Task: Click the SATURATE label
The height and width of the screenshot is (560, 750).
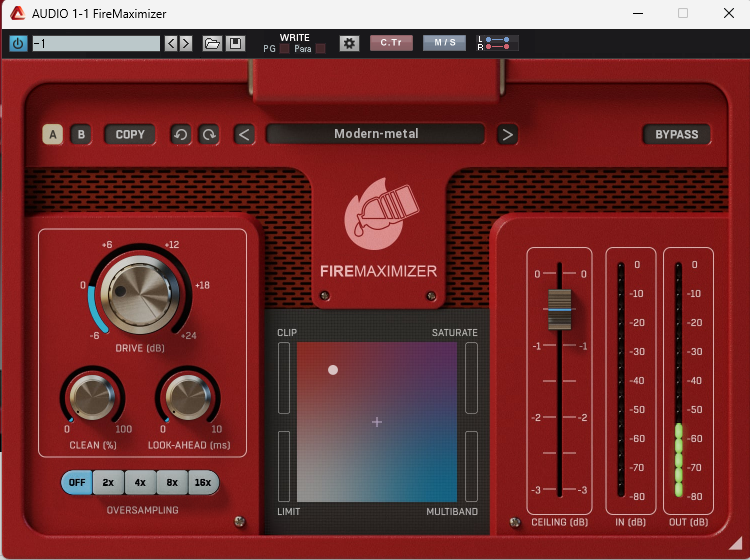Action: 454,332
